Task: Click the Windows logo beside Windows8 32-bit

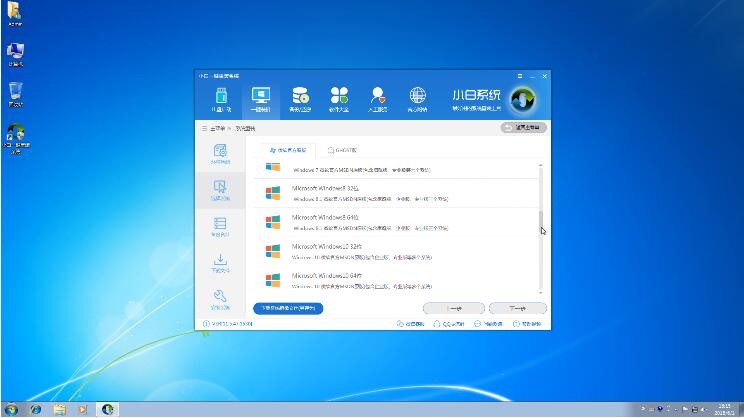Action: 273,193
